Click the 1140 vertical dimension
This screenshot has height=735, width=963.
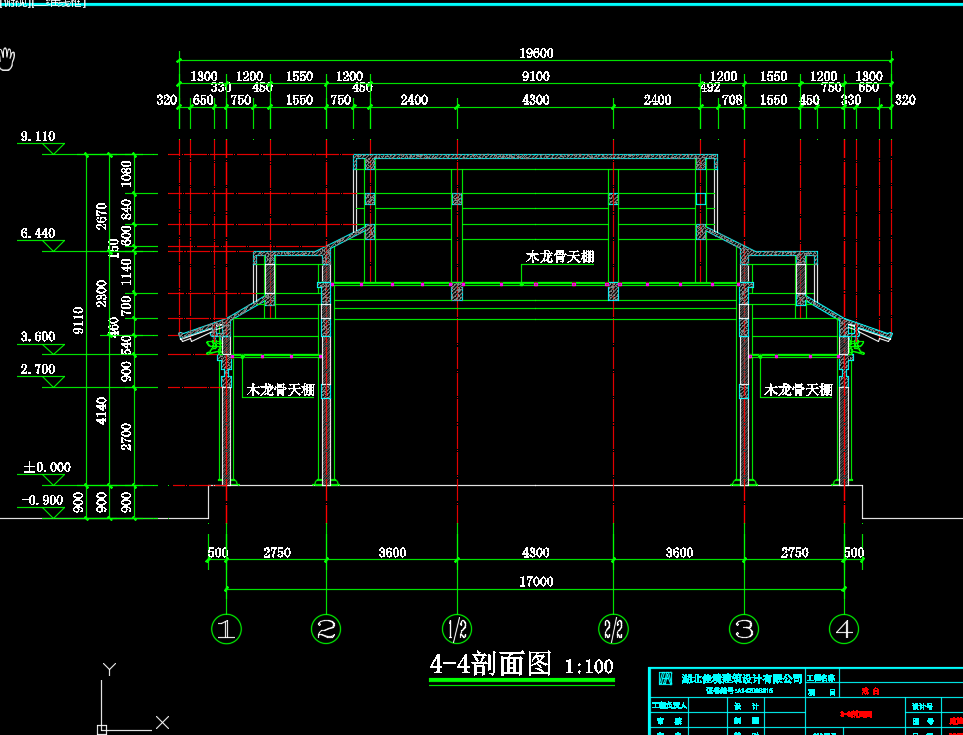(127, 271)
